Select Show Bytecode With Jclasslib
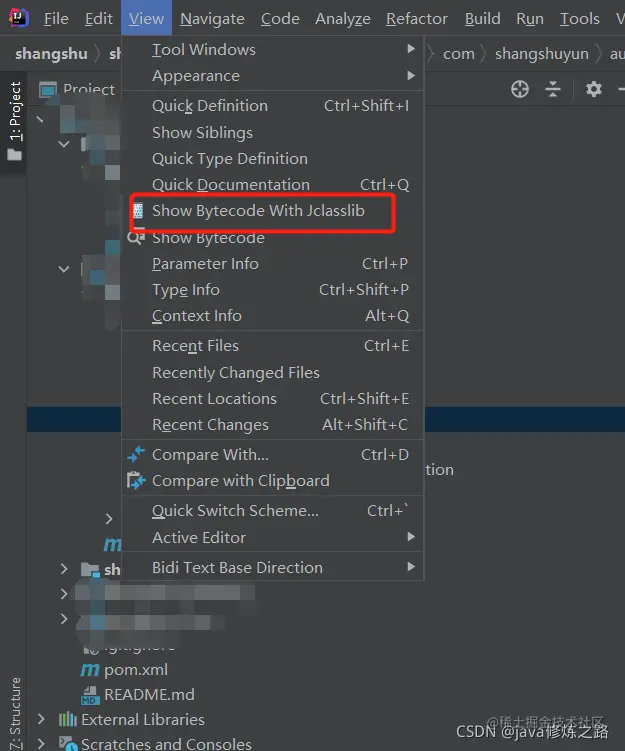The image size is (625, 751). click(x=273, y=211)
